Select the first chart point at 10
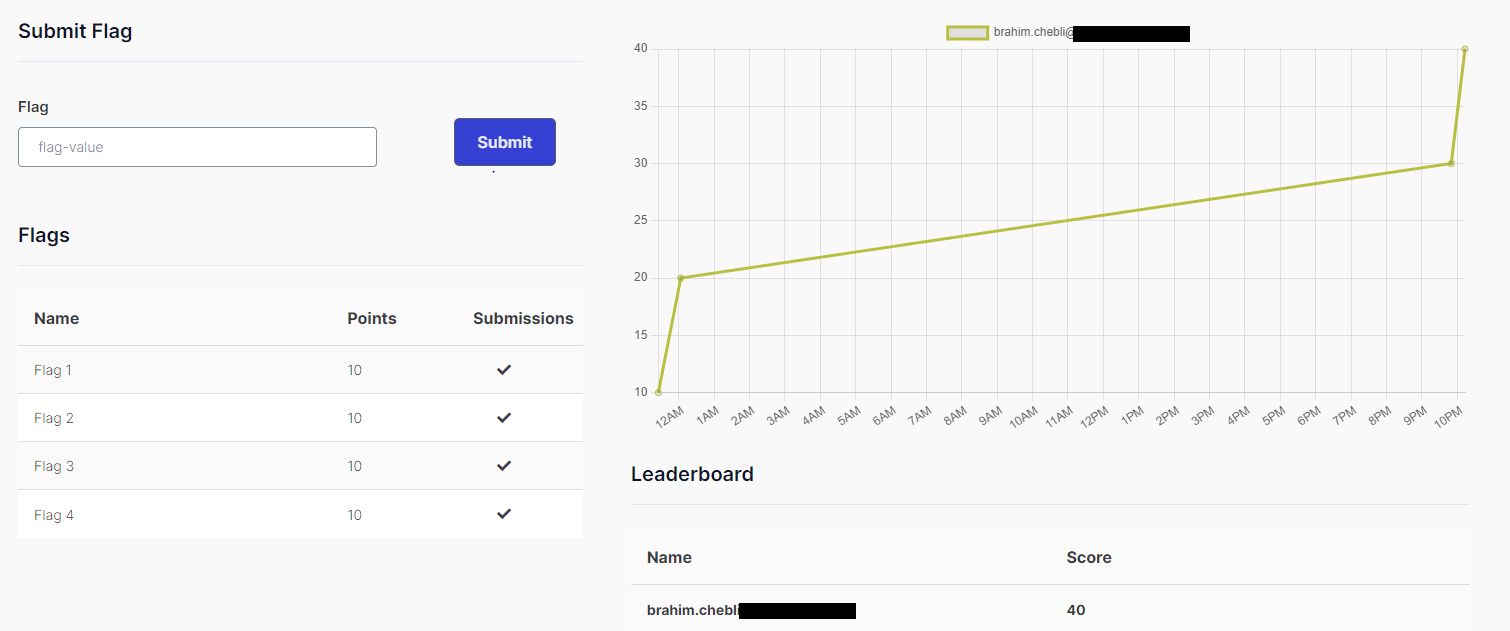The image size is (1510, 631). [658, 392]
